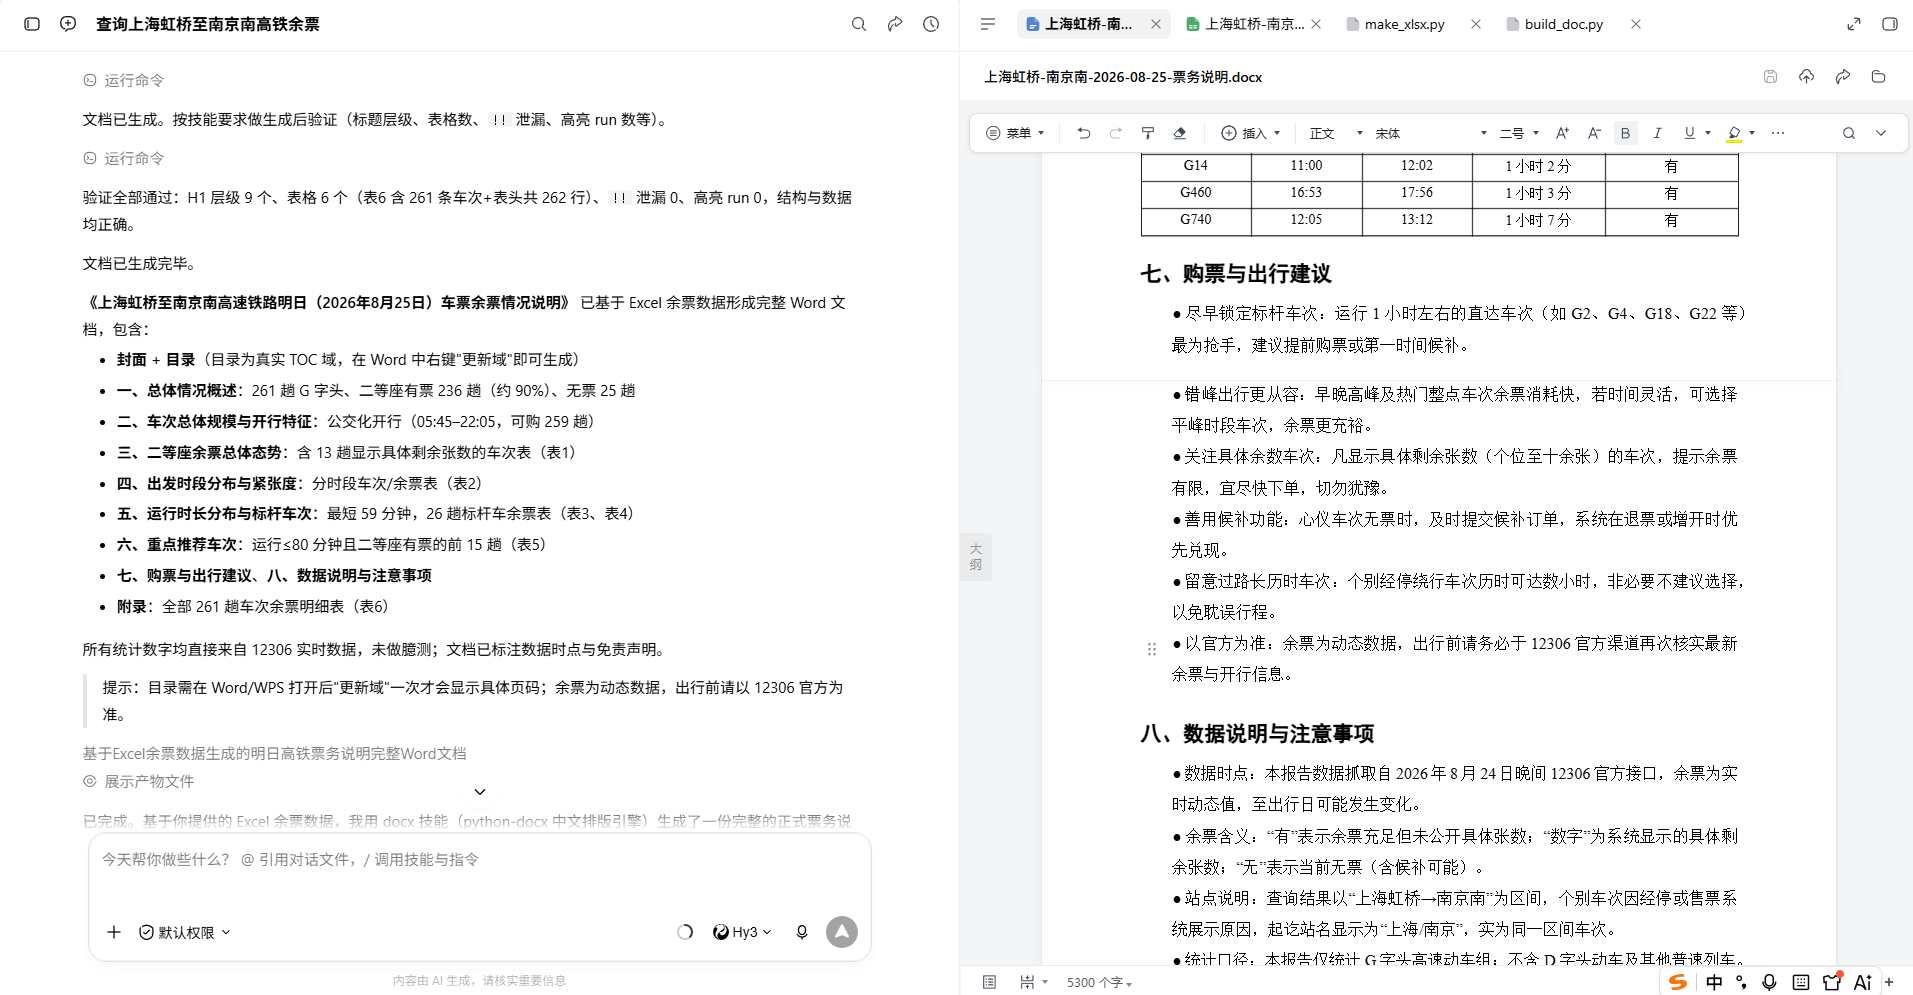
Task: Clear formatting with eraser icon
Action: tap(1180, 133)
